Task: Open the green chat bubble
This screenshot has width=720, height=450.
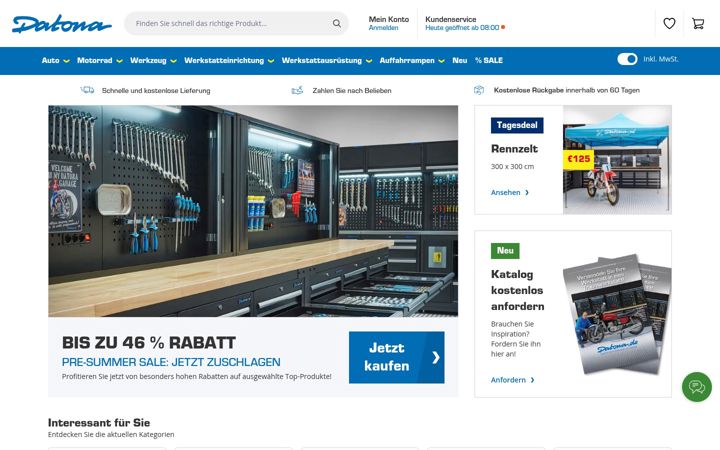Action: point(697,387)
